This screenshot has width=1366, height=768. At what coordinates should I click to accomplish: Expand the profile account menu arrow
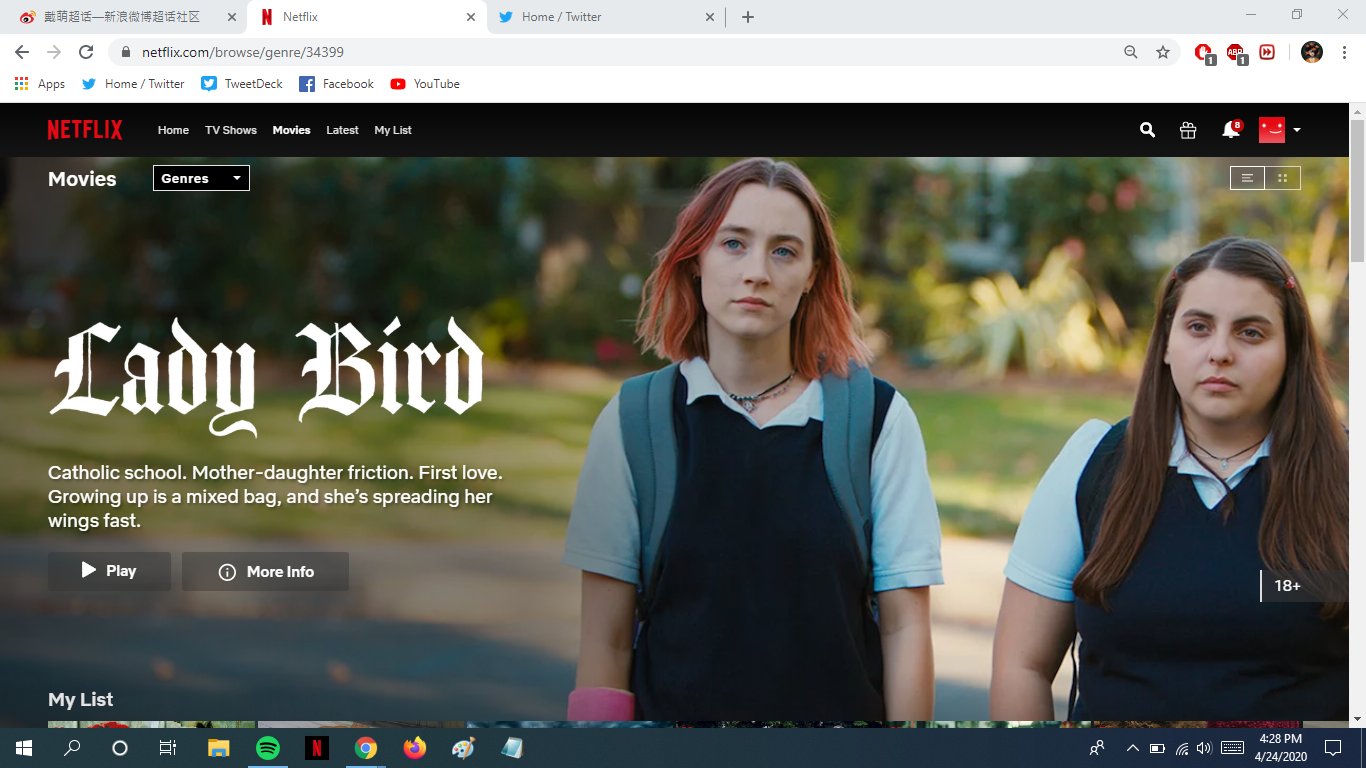1297,130
